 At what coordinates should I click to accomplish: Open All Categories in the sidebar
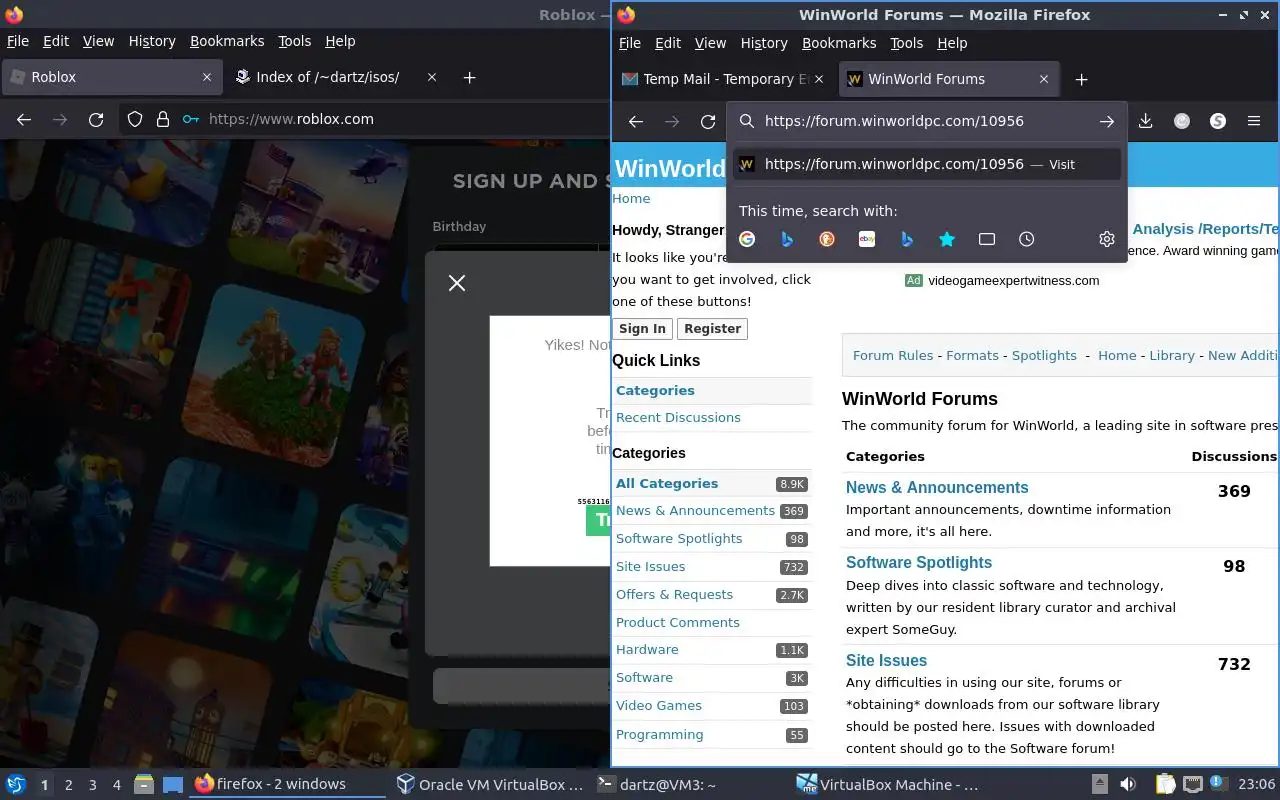click(667, 483)
